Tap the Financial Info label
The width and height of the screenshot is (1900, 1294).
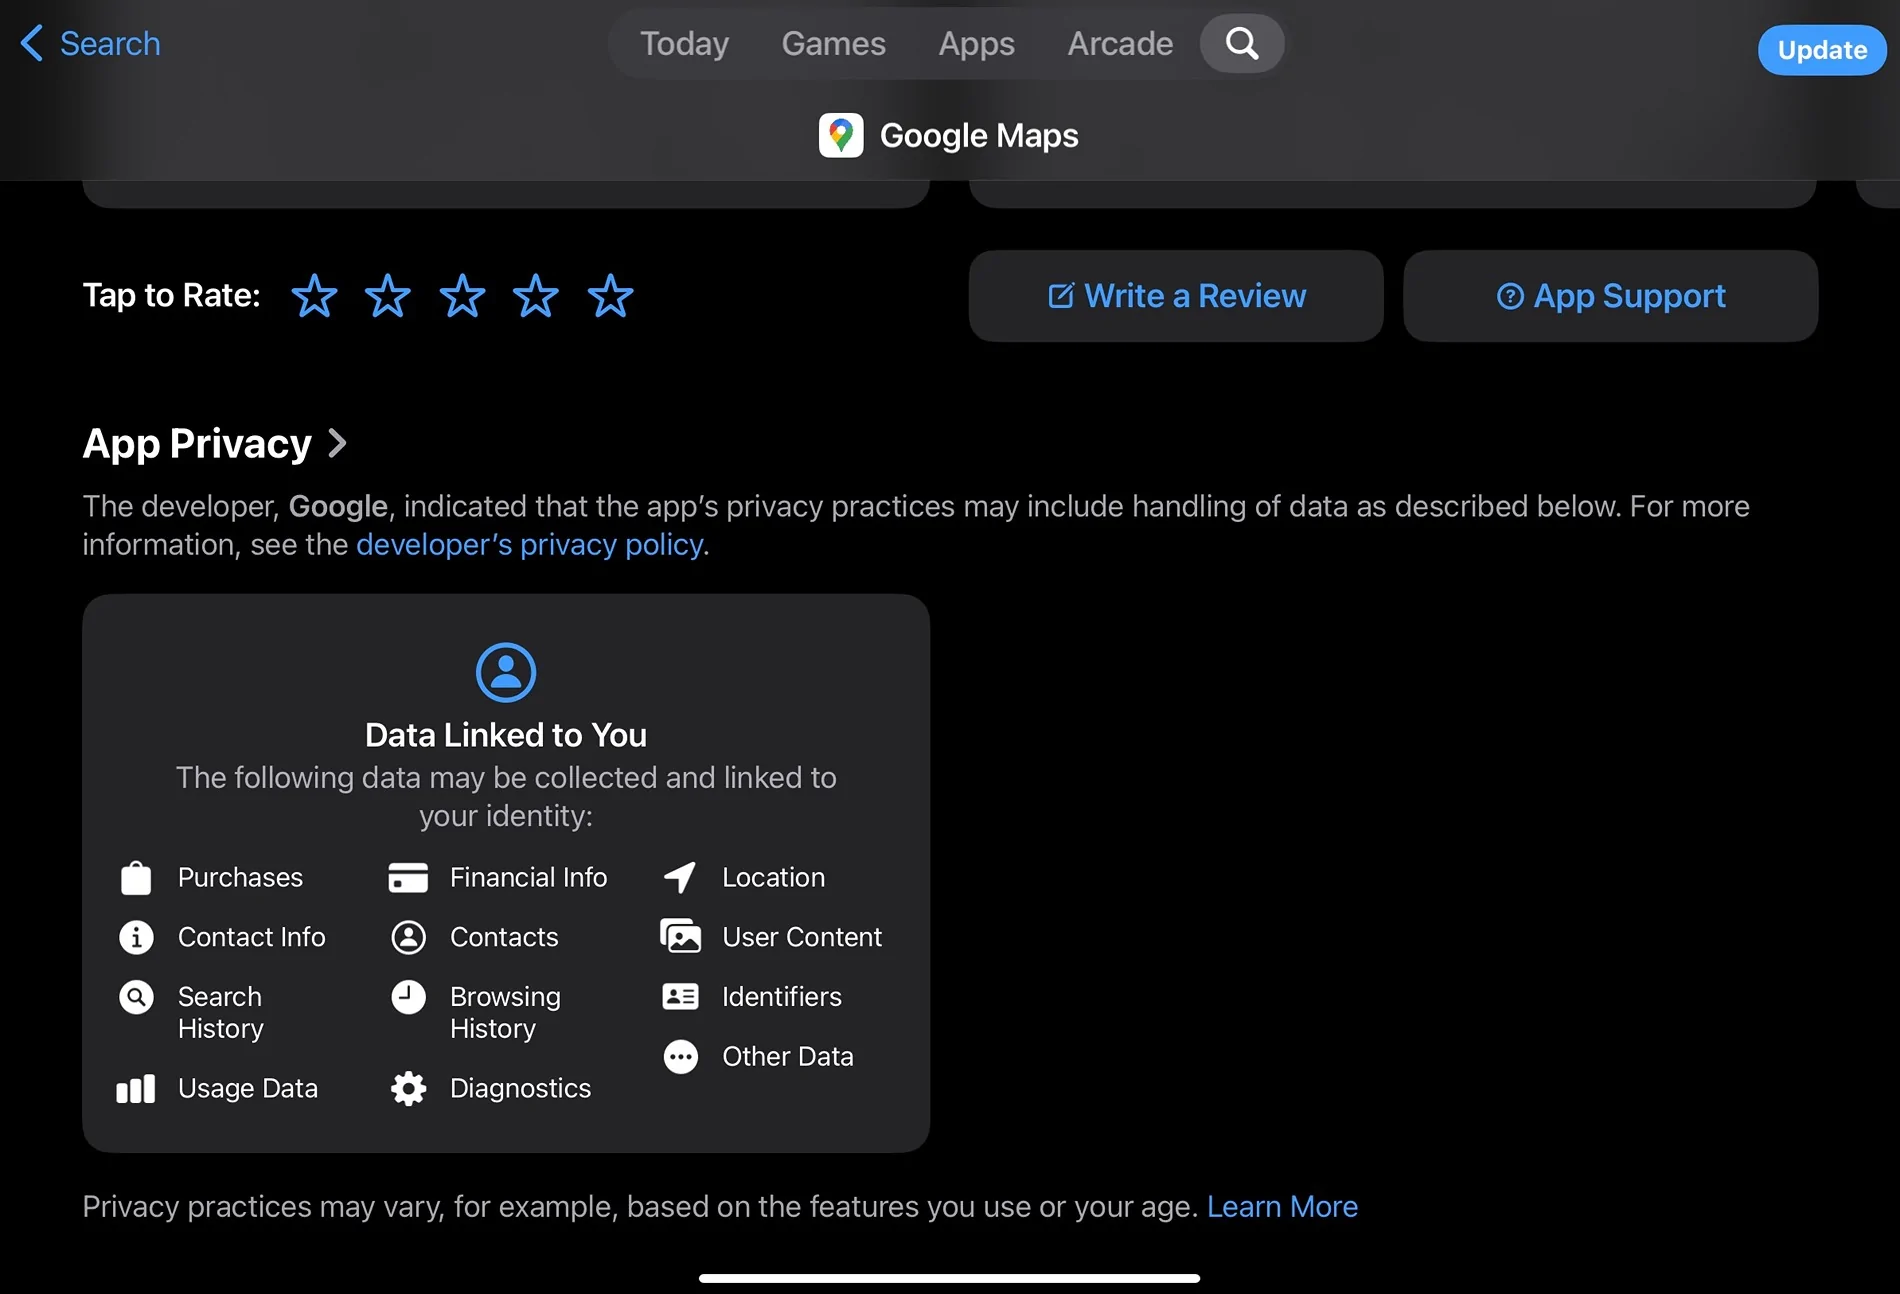tap(528, 878)
